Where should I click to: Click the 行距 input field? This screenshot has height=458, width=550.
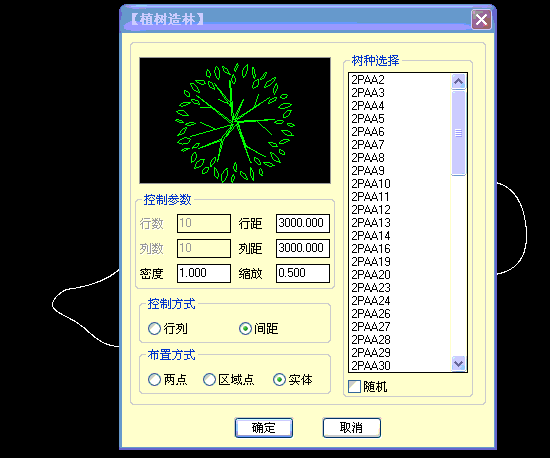coord(303,223)
